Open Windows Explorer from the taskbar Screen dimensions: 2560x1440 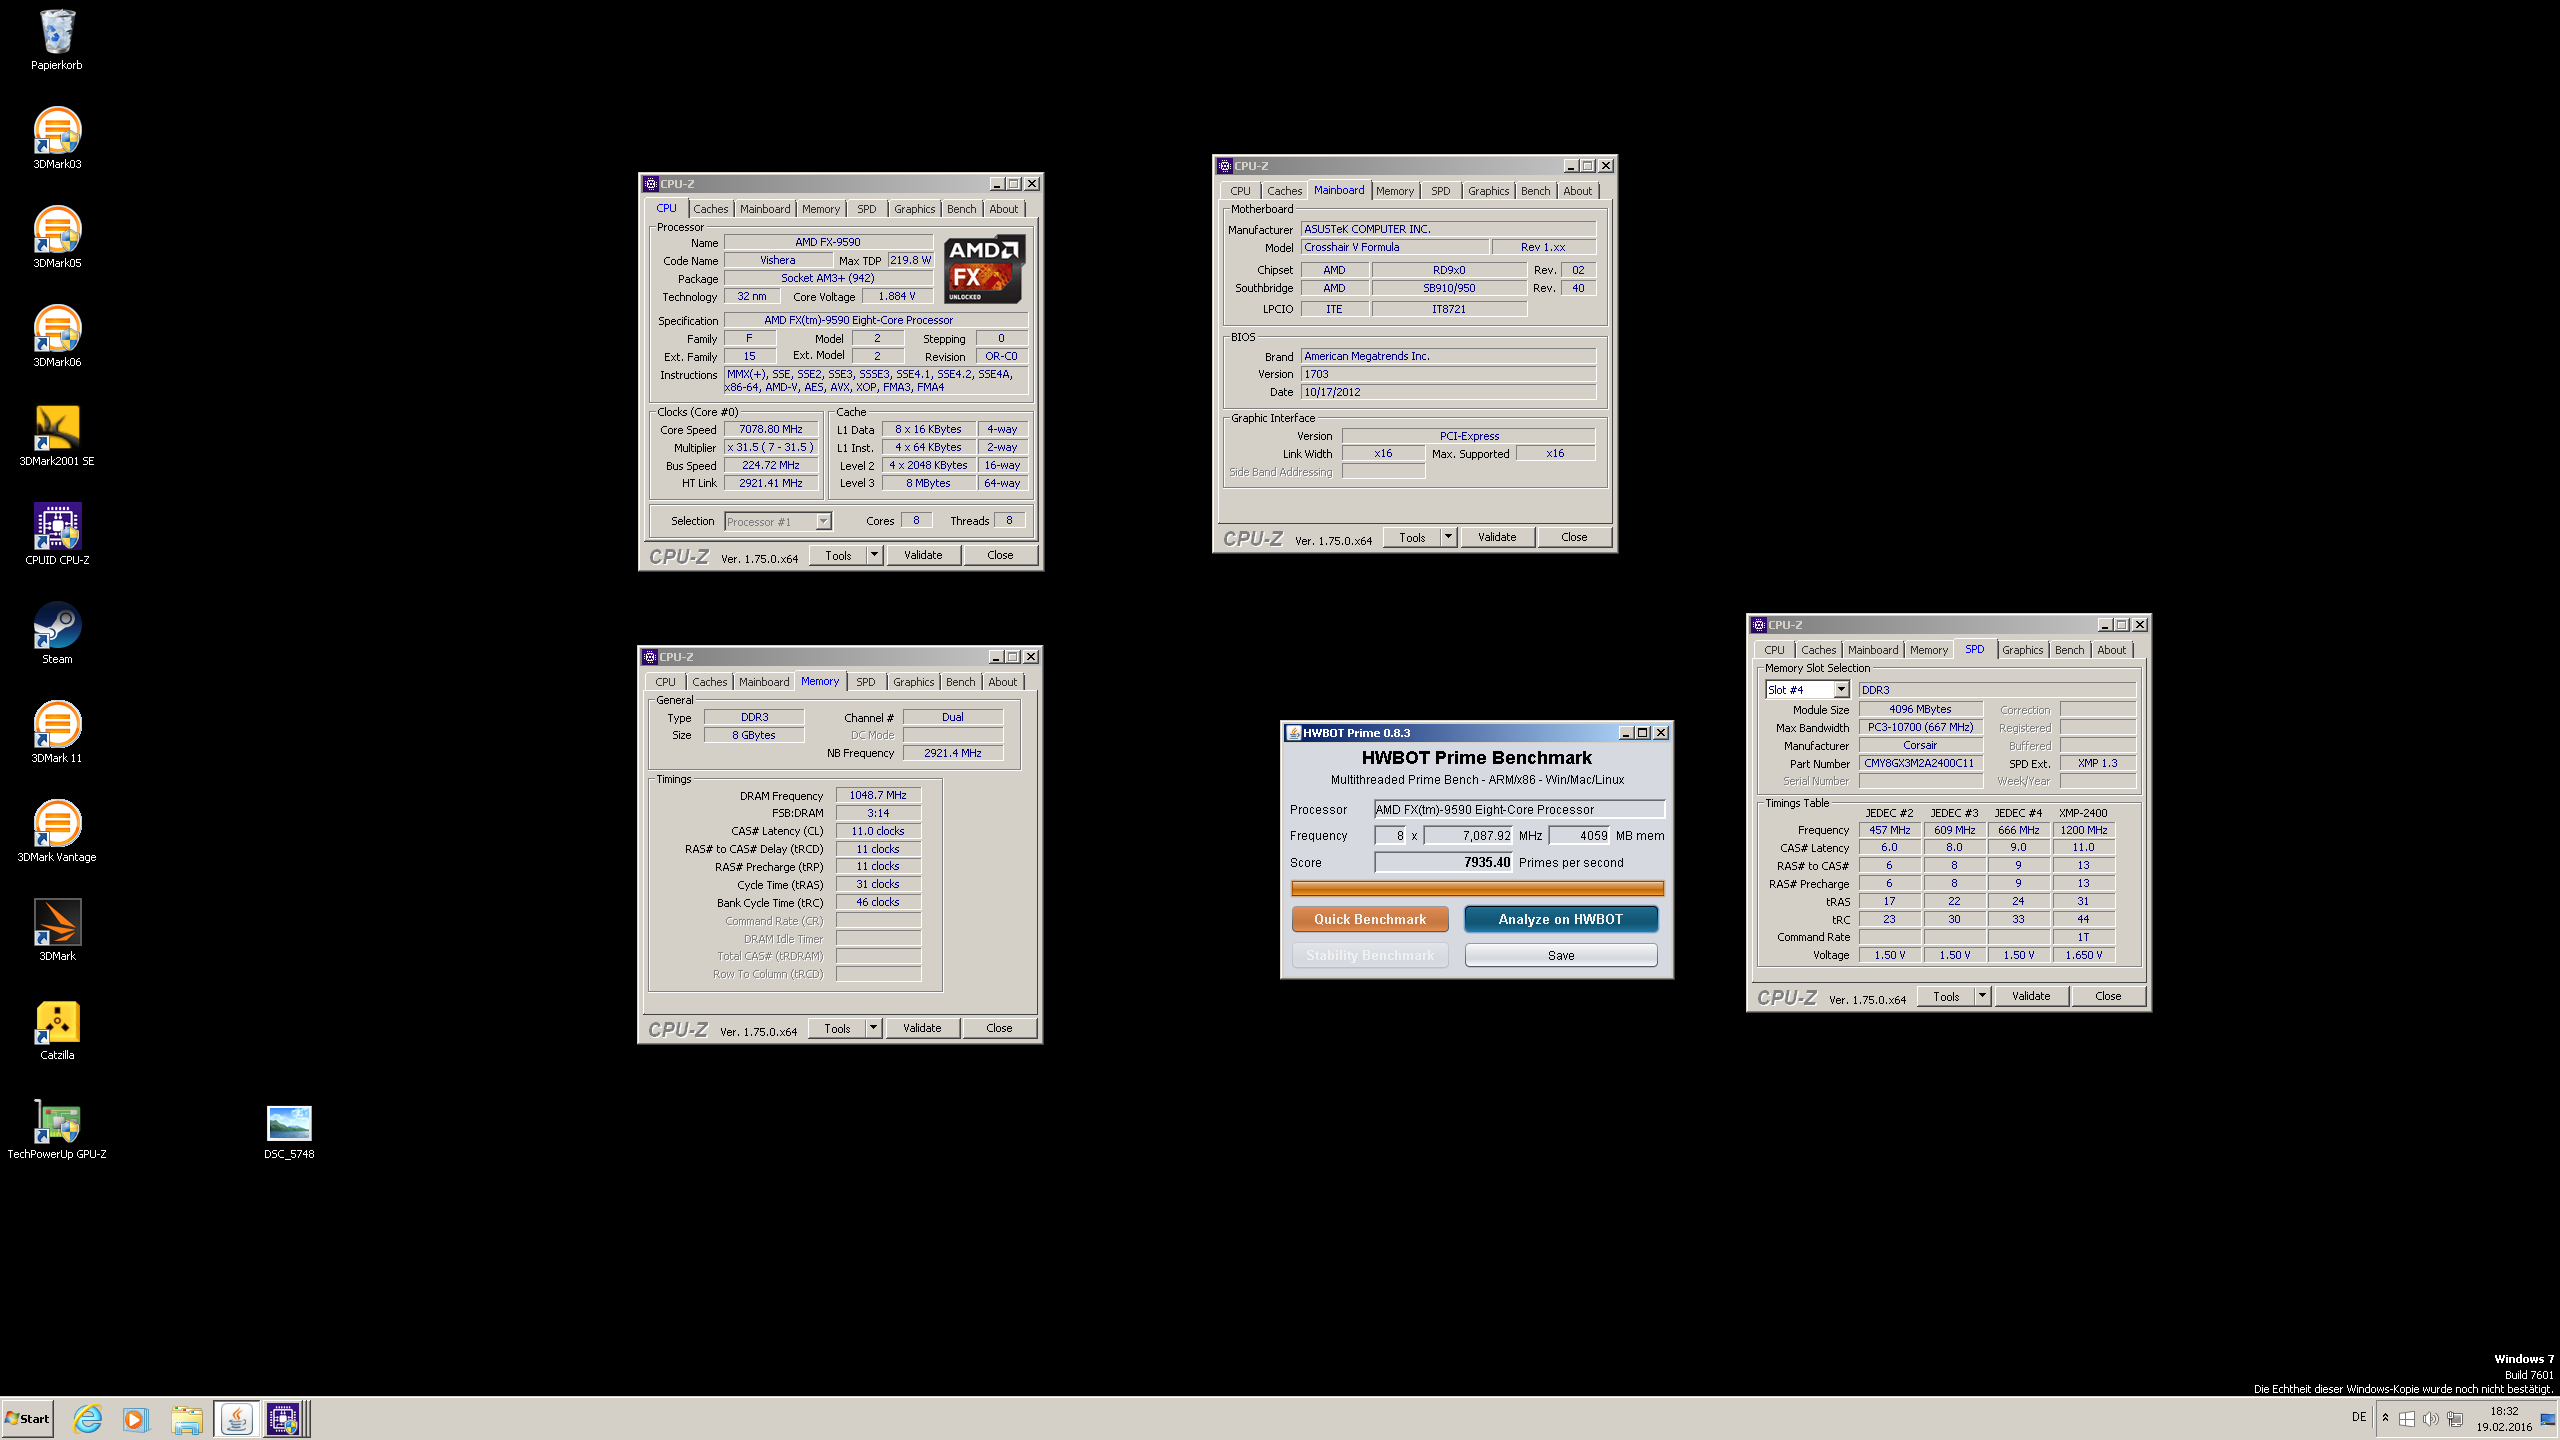tap(186, 1418)
